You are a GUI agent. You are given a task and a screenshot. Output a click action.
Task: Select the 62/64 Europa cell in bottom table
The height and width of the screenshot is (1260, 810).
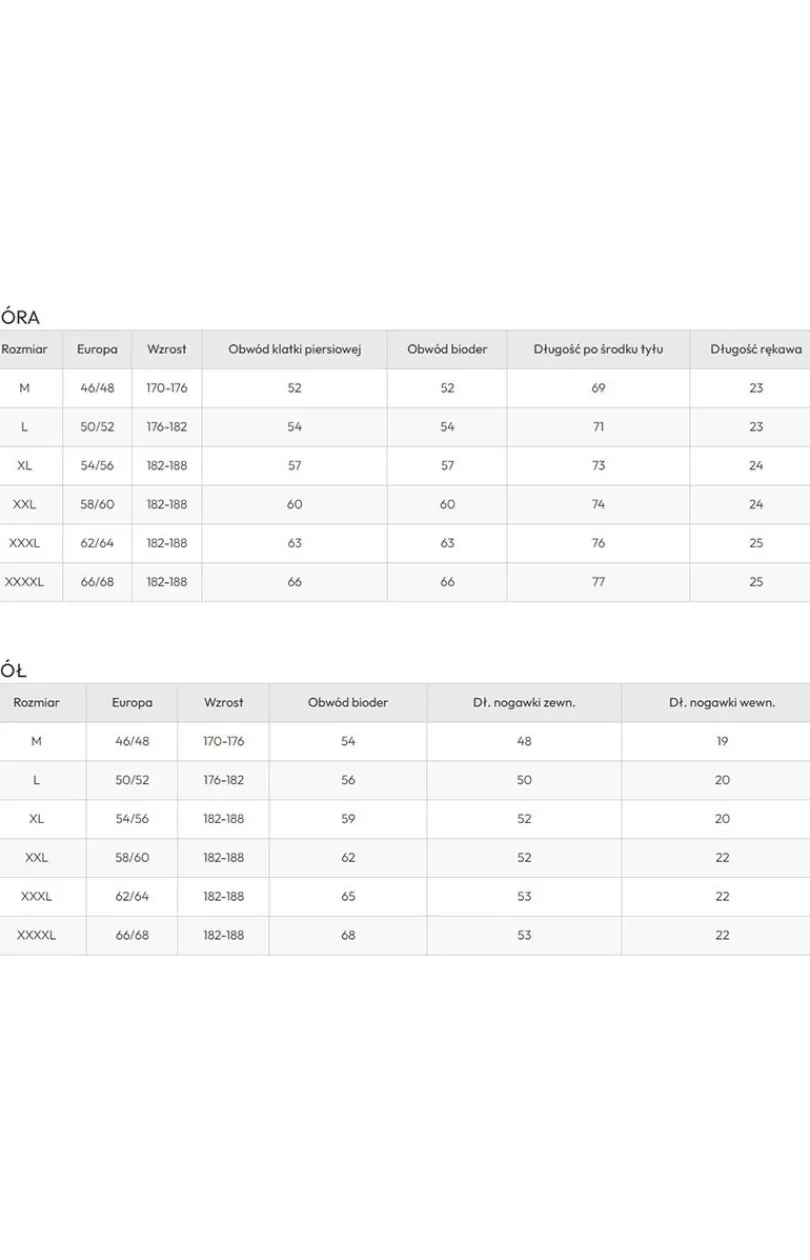pyautogui.click(x=132, y=897)
